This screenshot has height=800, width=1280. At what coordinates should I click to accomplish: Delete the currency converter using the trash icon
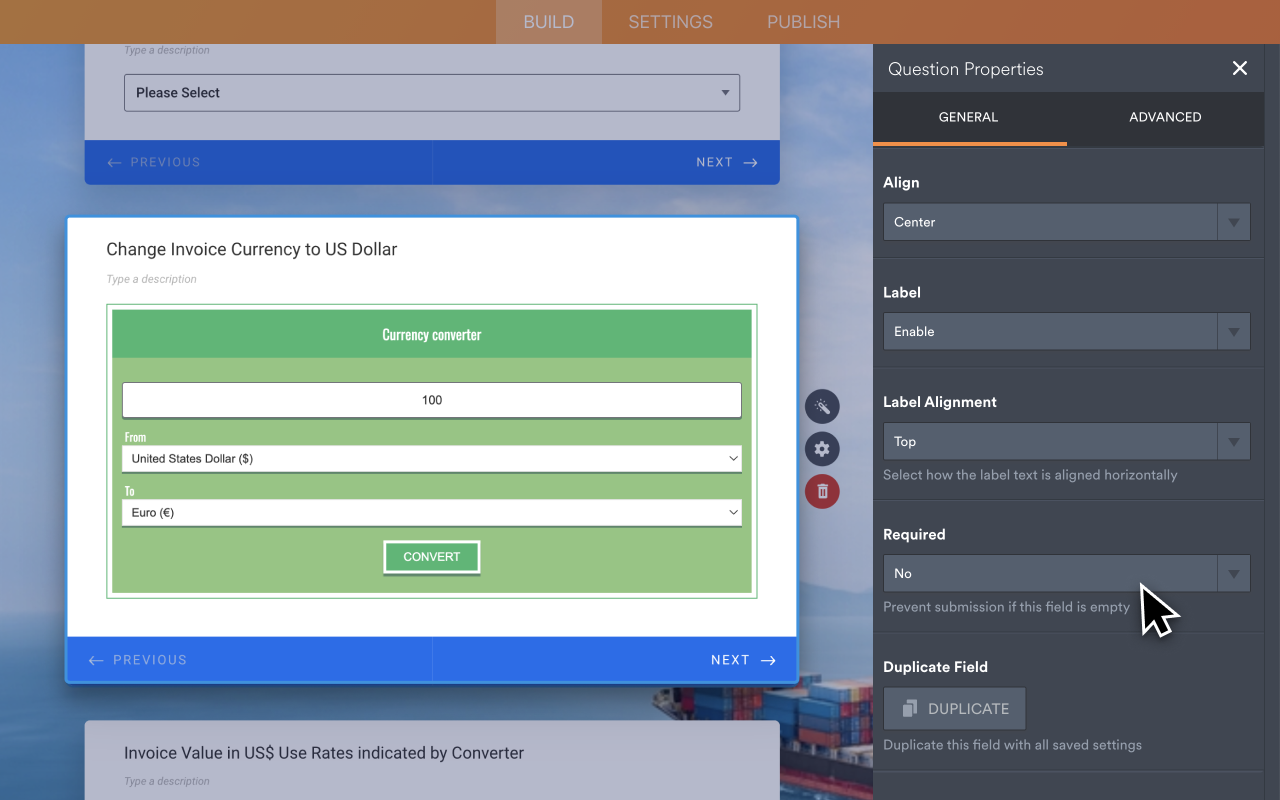coord(822,491)
